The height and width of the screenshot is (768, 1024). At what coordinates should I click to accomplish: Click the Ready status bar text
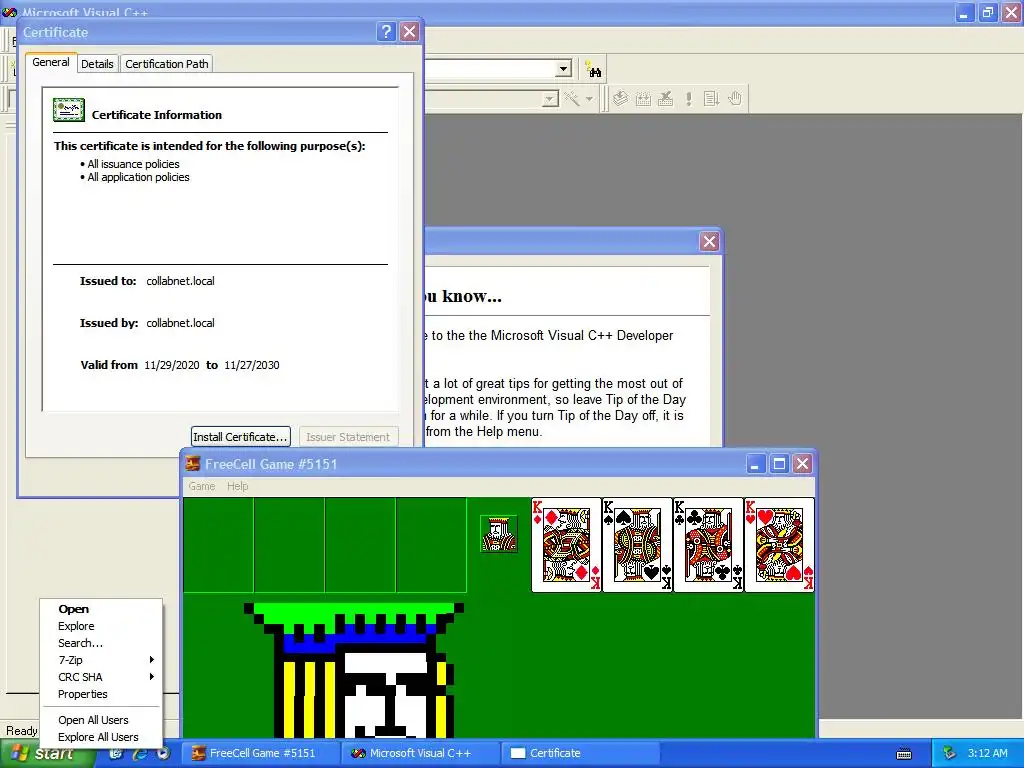(22, 730)
